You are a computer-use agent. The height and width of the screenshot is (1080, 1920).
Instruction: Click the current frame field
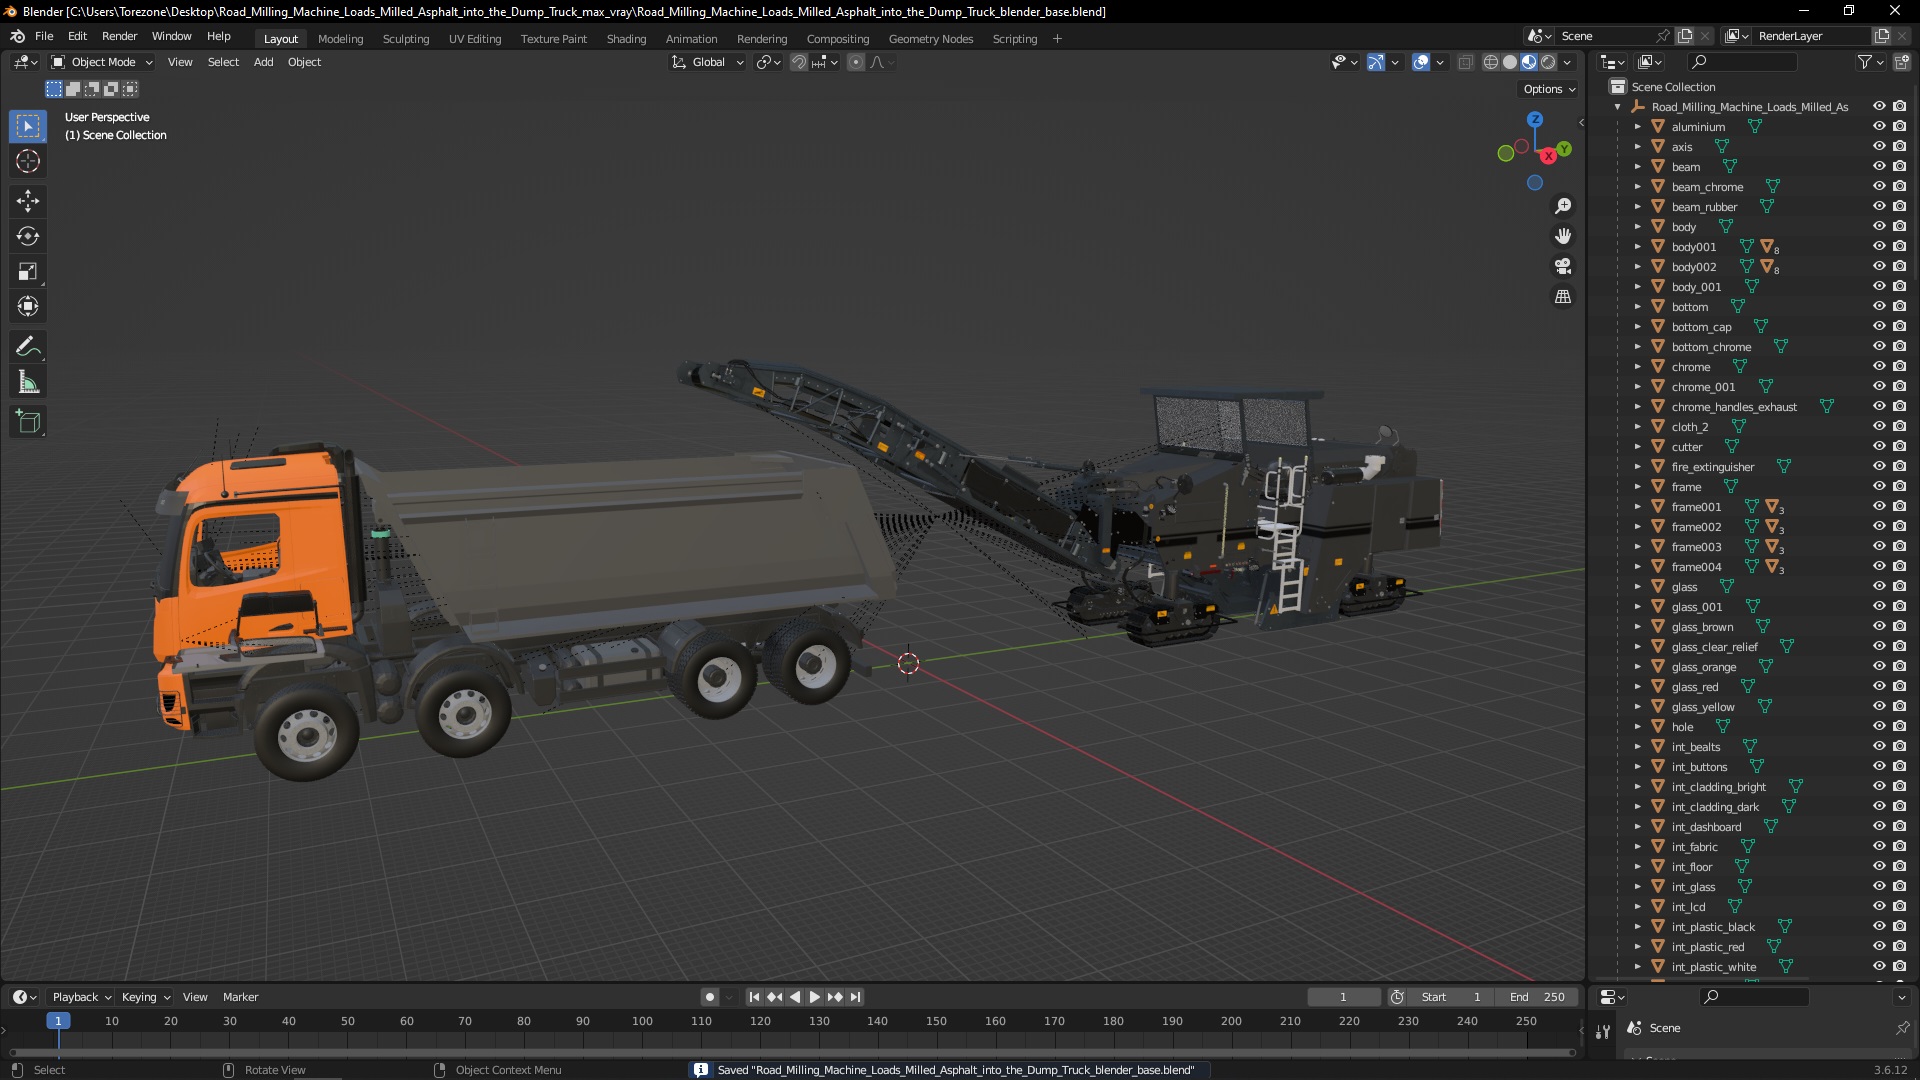(x=1343, y=997)
